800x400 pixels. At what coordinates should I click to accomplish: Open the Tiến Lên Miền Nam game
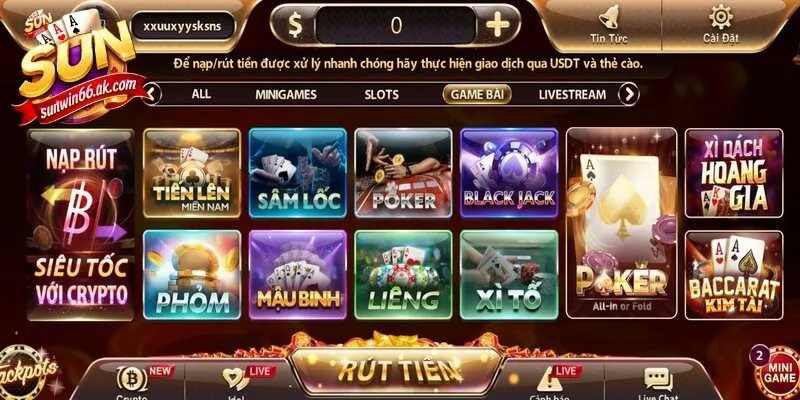192,173
